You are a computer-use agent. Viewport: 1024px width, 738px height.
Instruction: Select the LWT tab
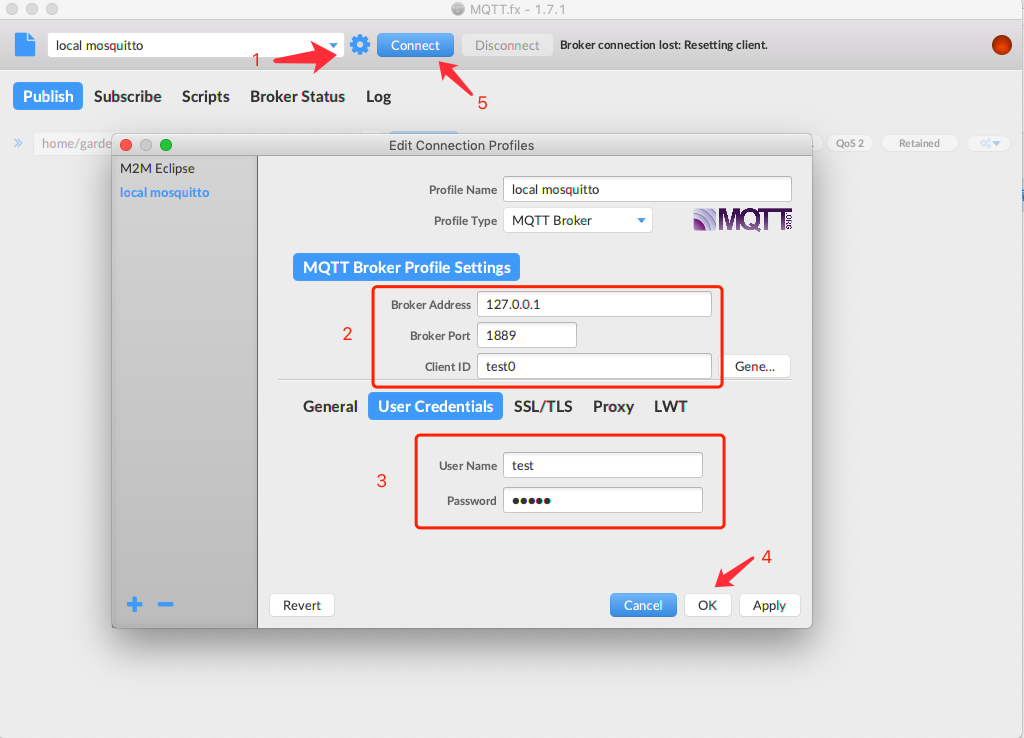pos(670,406)
